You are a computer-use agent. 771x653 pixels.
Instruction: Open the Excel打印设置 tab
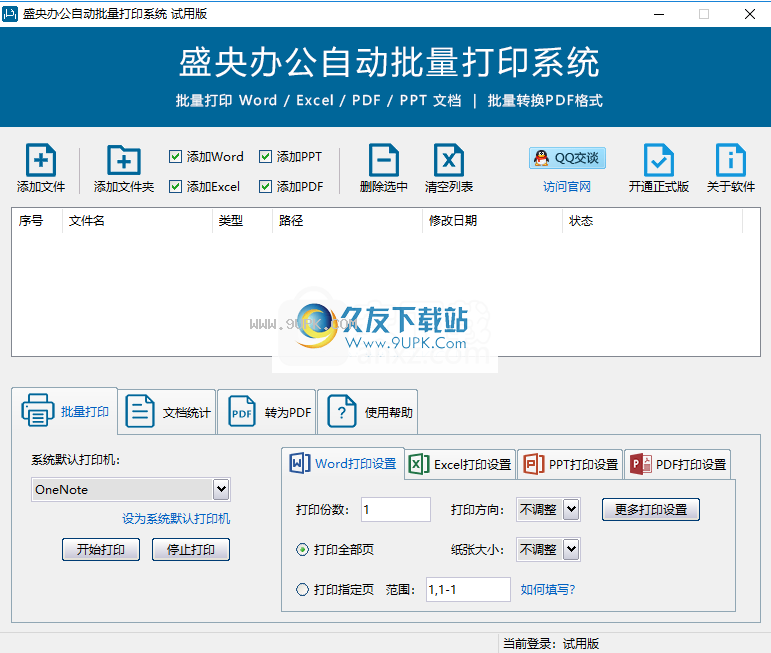[x=460, y=464]
